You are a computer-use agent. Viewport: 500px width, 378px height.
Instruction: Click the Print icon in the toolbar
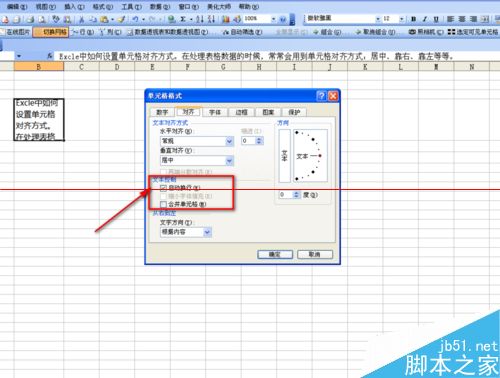tap(31, 20)
